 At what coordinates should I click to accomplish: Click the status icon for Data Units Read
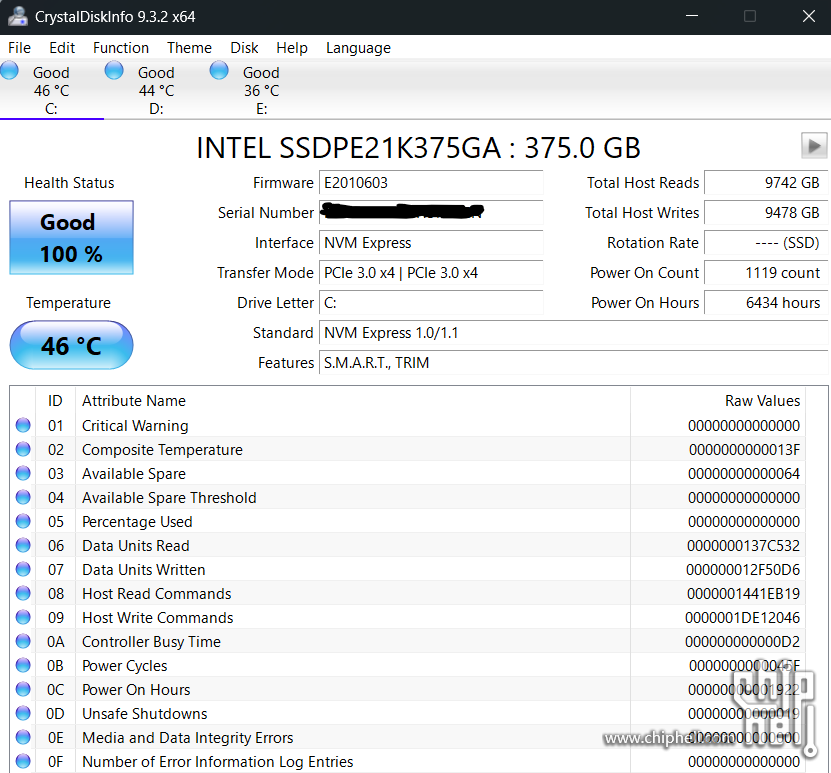pos(23,545)
